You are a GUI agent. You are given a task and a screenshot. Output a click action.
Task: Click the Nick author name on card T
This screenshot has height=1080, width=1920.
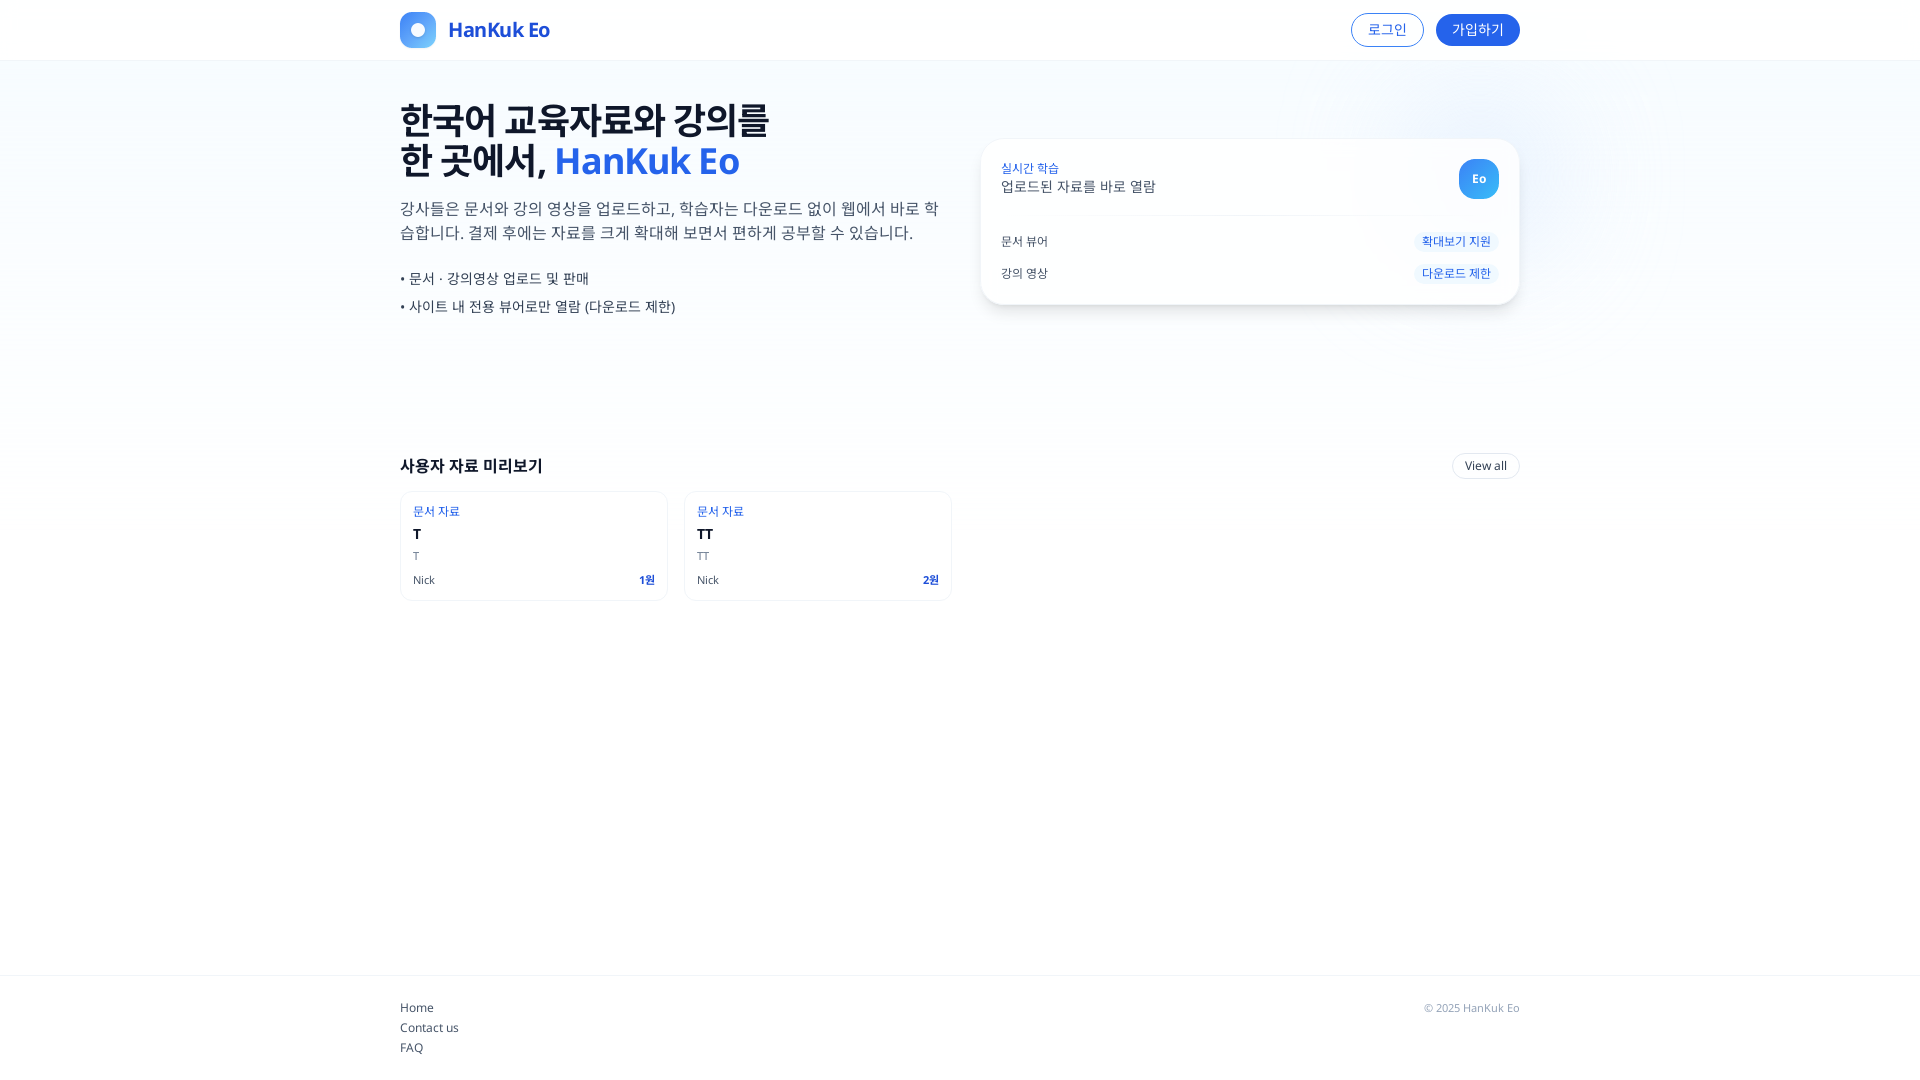pos(423,579)
